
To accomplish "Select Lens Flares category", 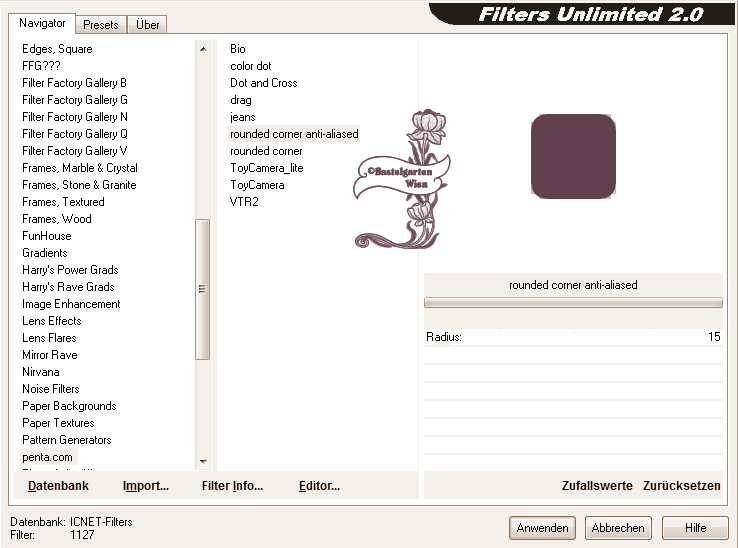I will click(49, 338).
